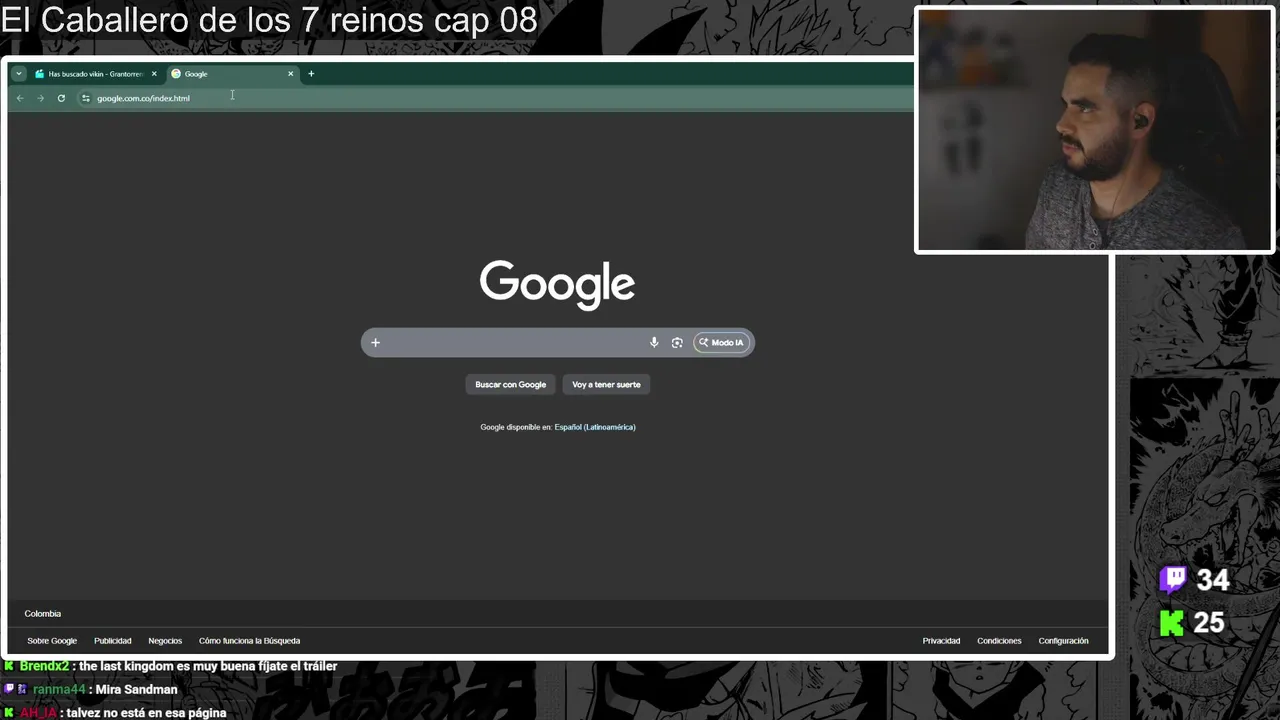Go back with the browser back arrow
The image size is (1280, 720).
point(20,98)
